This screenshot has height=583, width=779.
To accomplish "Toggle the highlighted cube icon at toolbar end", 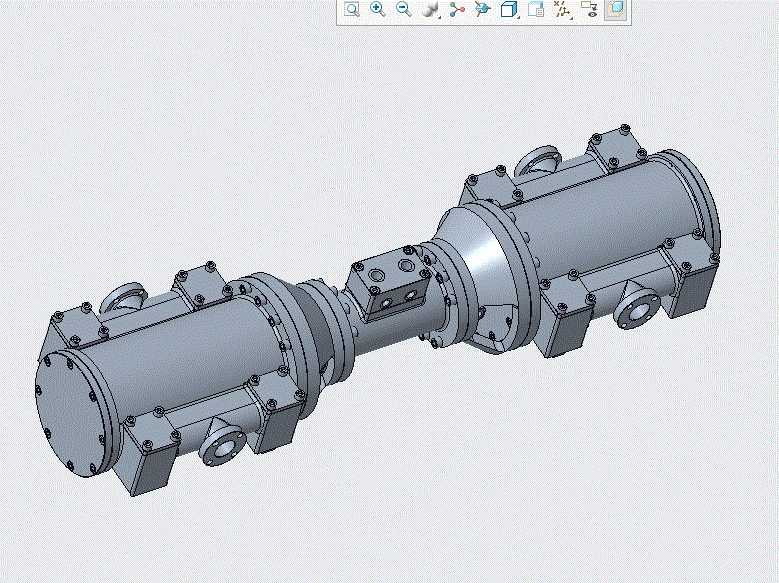I will tap(616, 9).
